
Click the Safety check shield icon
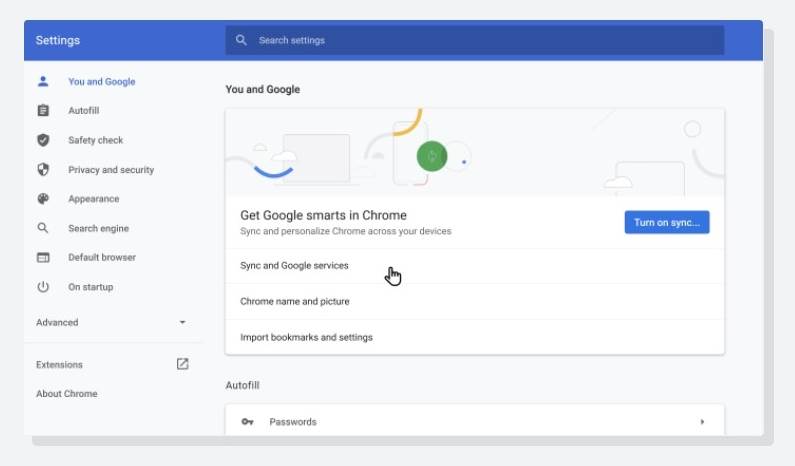click(x=43, y=140)
